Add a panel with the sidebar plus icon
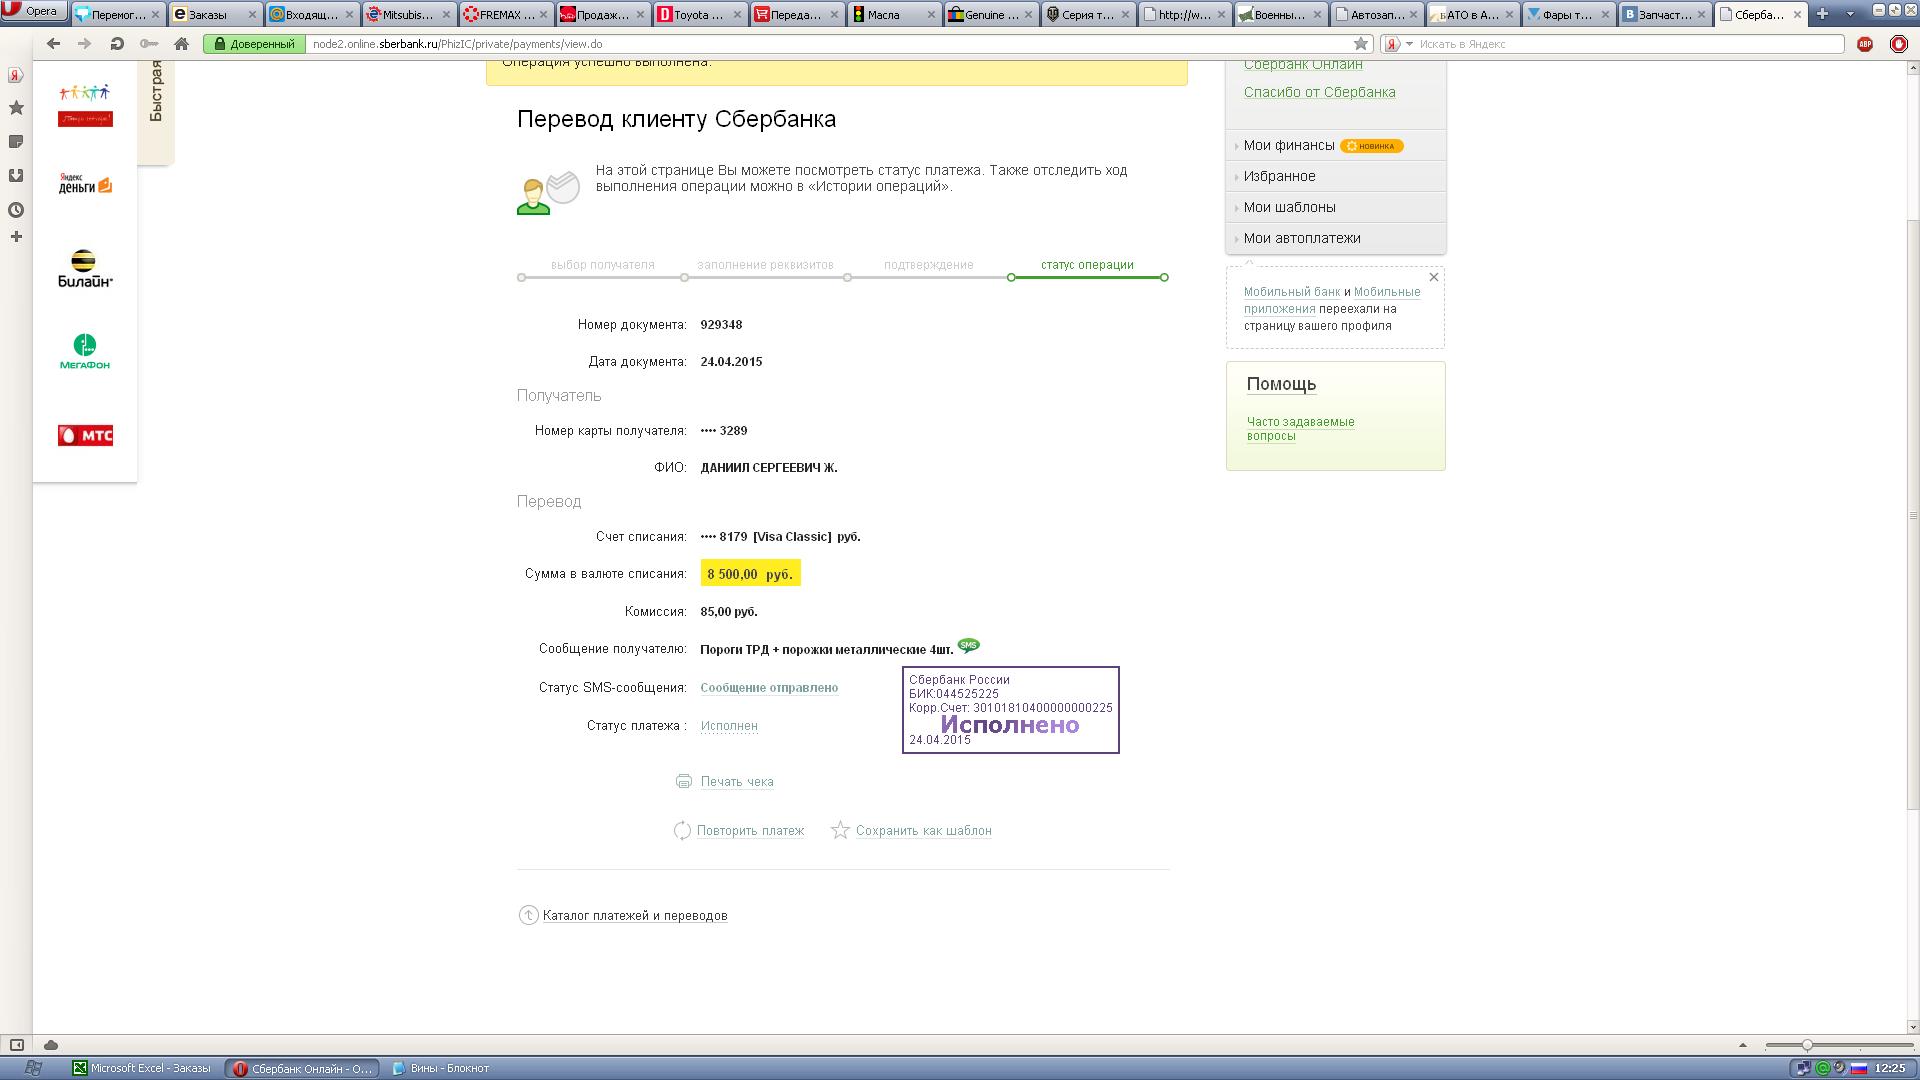This screenshot has height=1080, width=1920. [16, 237]
